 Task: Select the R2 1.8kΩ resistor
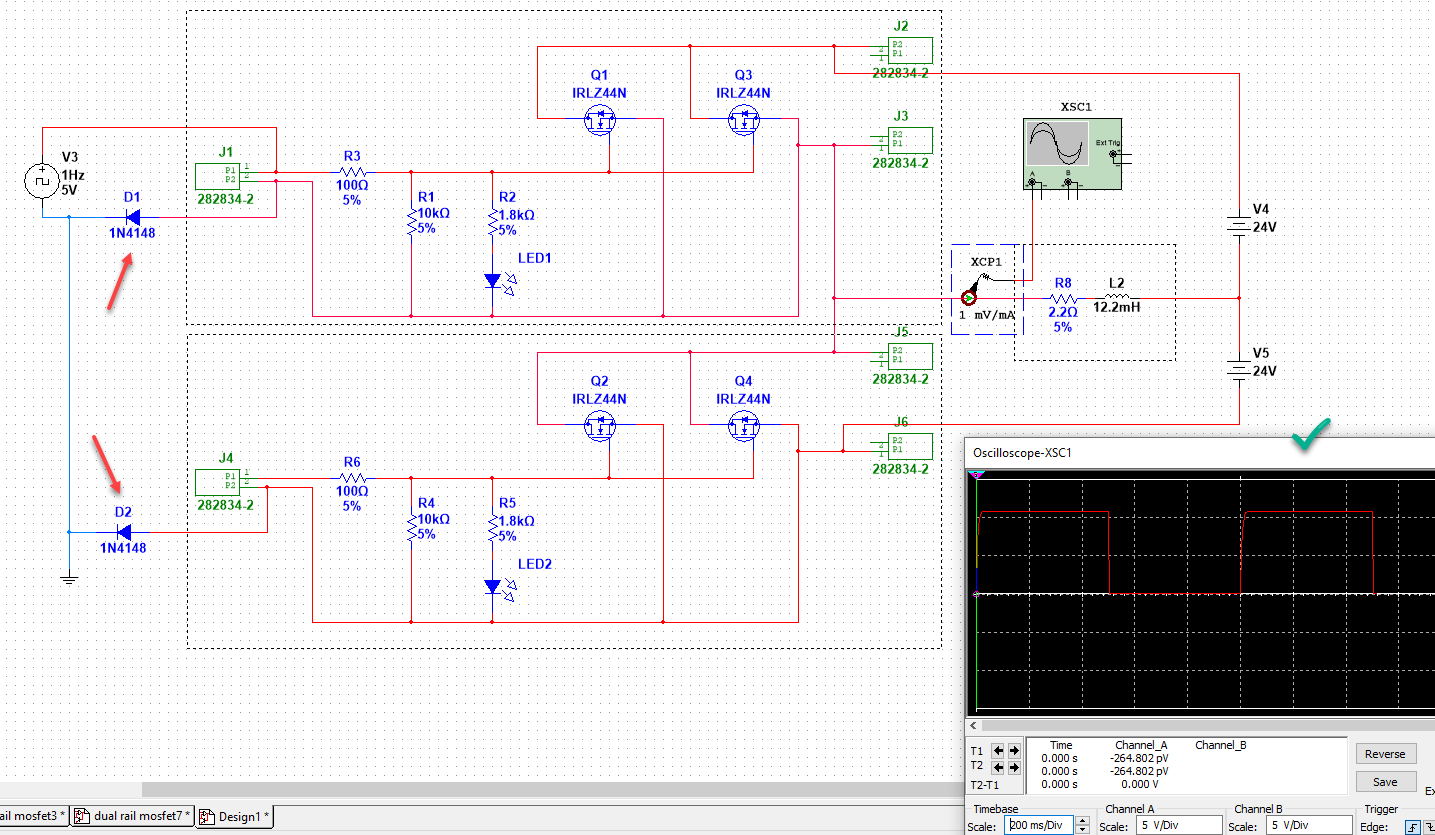[x=492, y=222]
